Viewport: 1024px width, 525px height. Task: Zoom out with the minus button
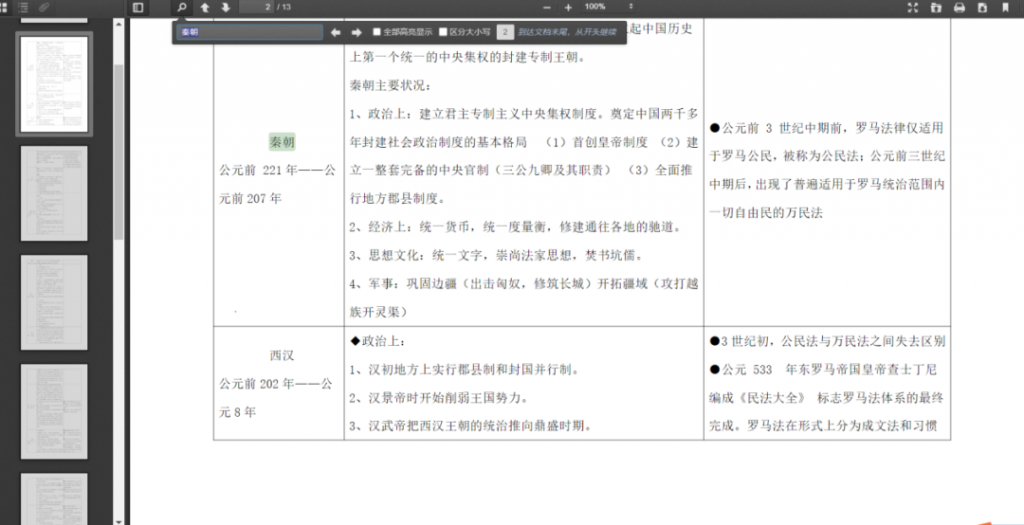tap(547, 7)
